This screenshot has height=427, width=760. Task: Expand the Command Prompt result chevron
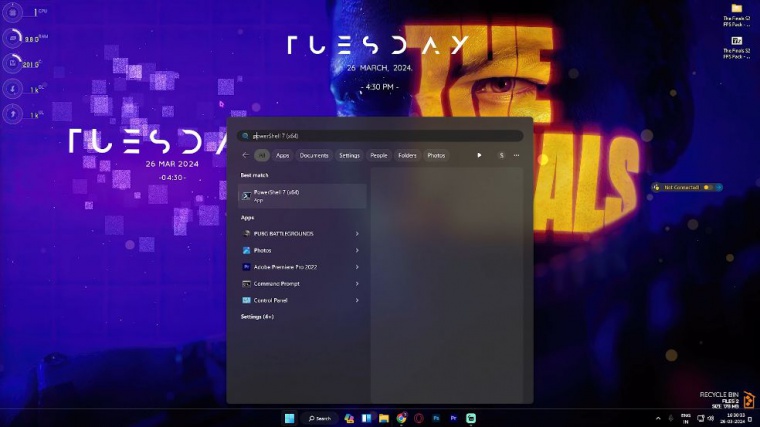click(x=357, y=284)
